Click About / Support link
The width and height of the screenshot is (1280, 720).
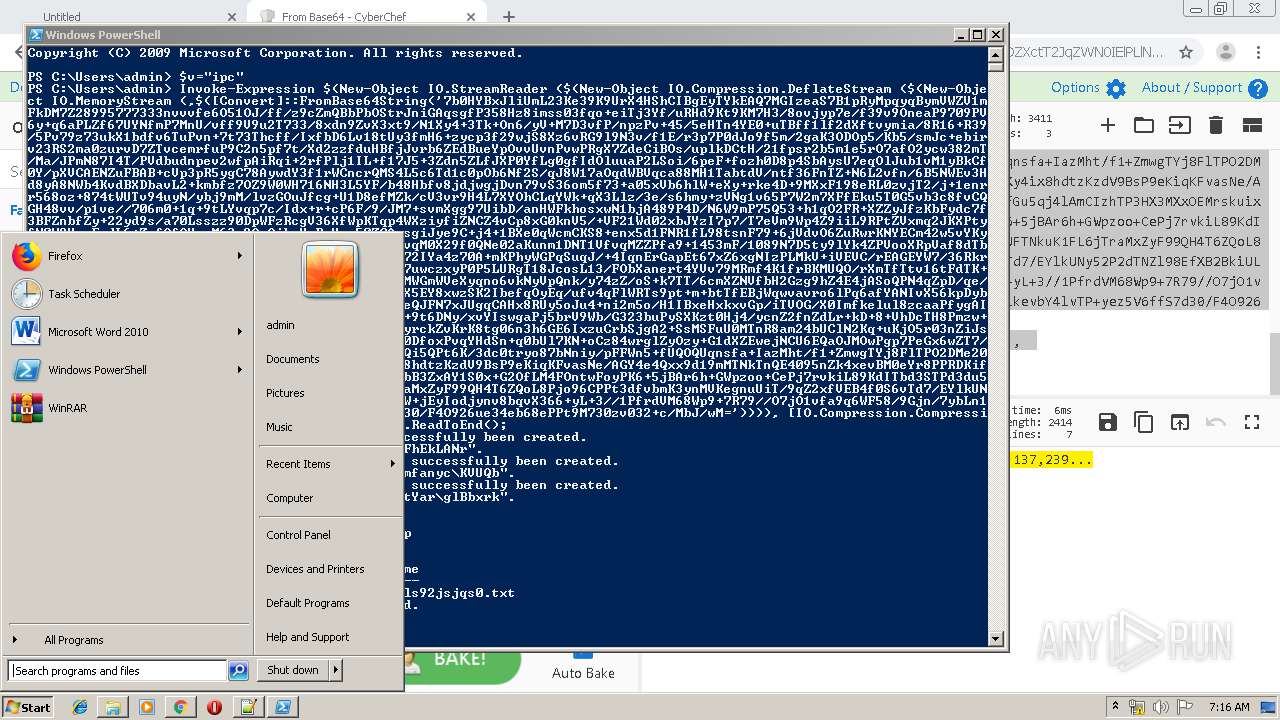click(x=1192, y=88)
